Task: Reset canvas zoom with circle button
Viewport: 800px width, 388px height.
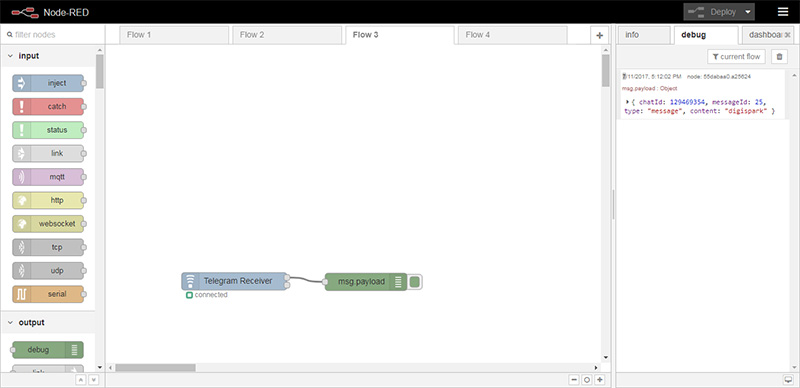Action: tap(587, 380)
